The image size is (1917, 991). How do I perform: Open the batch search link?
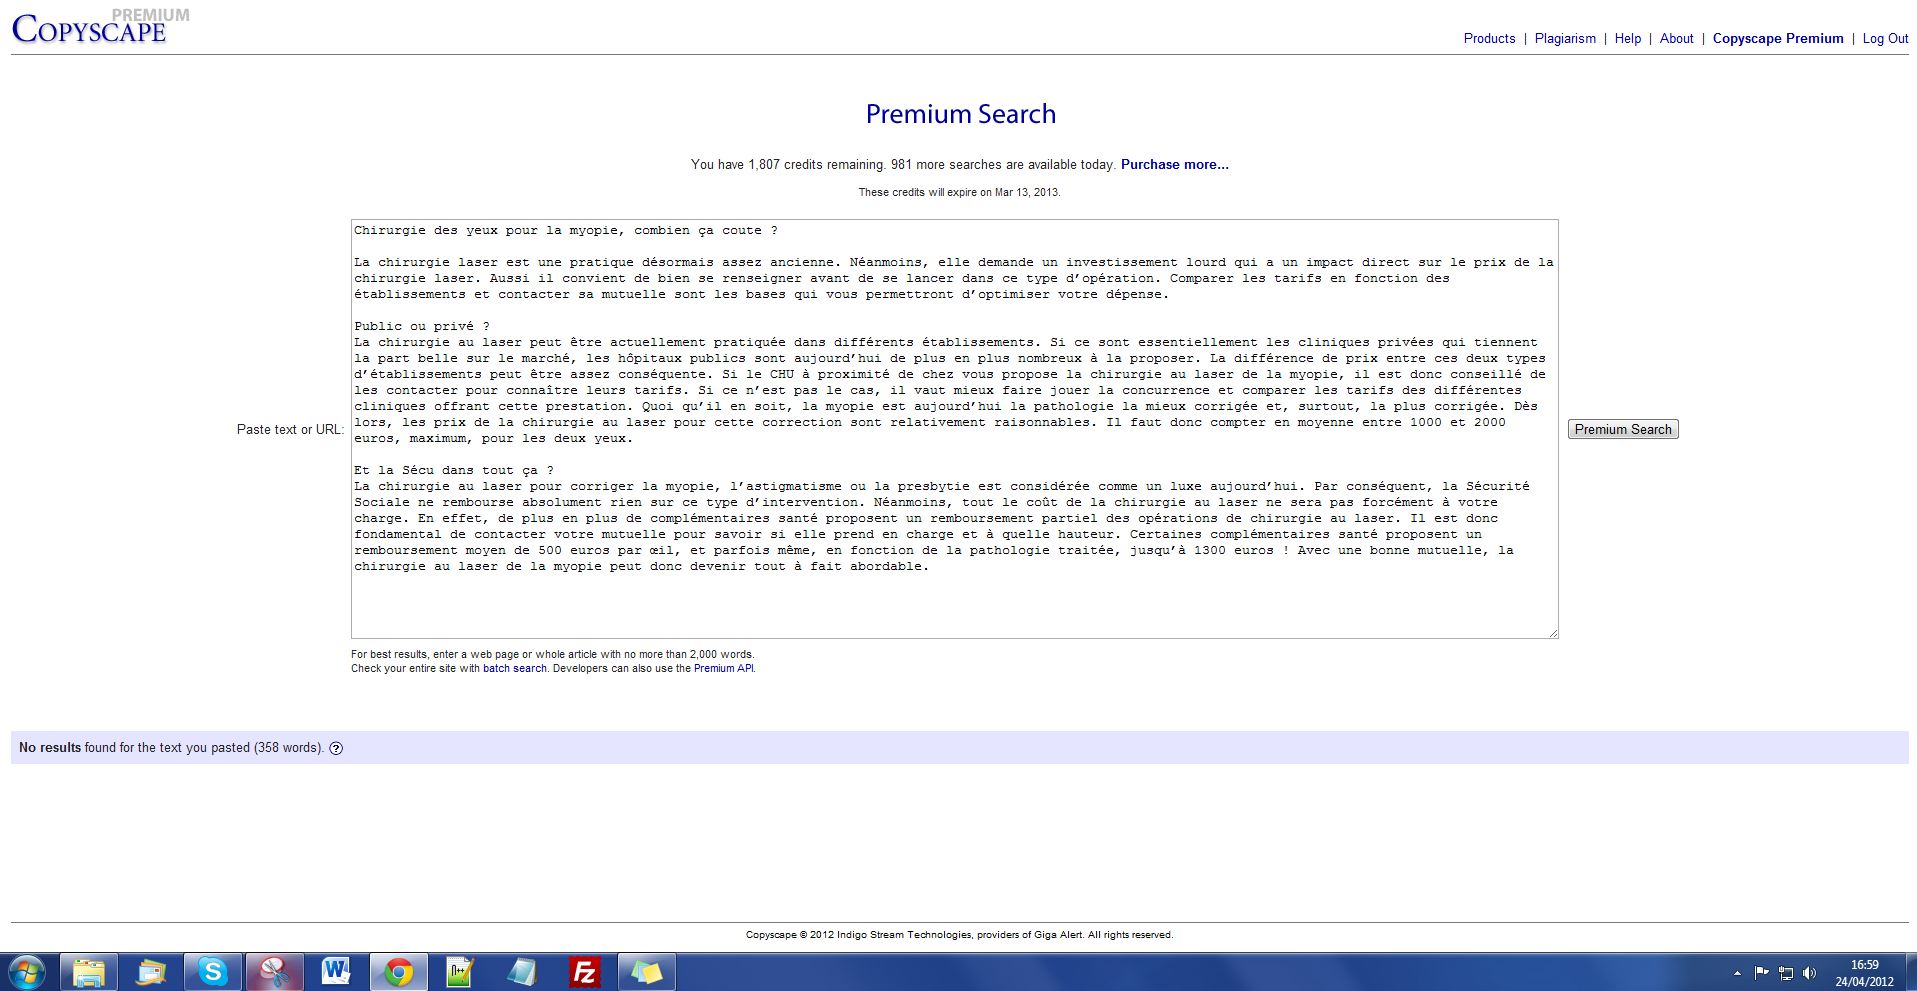(x=514, y=668)
